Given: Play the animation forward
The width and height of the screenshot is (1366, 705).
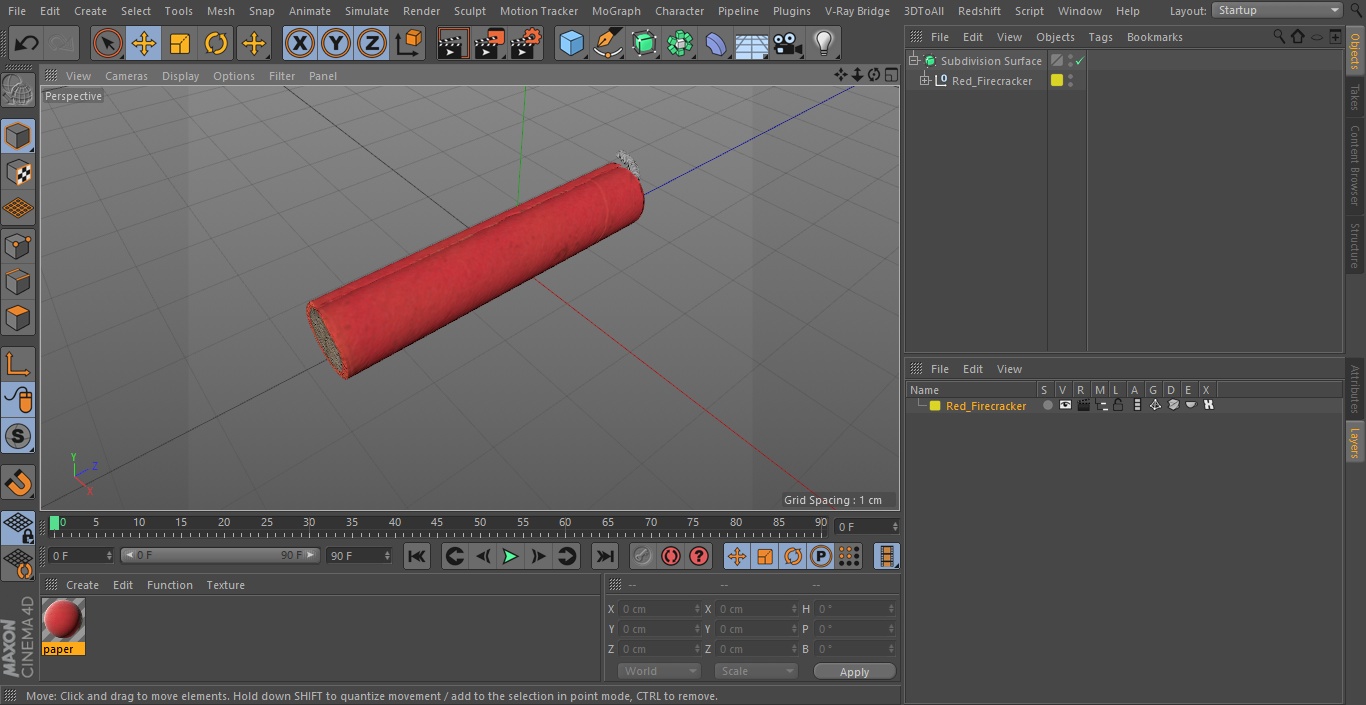Looking at the screenshot, I should click(510, 556).
